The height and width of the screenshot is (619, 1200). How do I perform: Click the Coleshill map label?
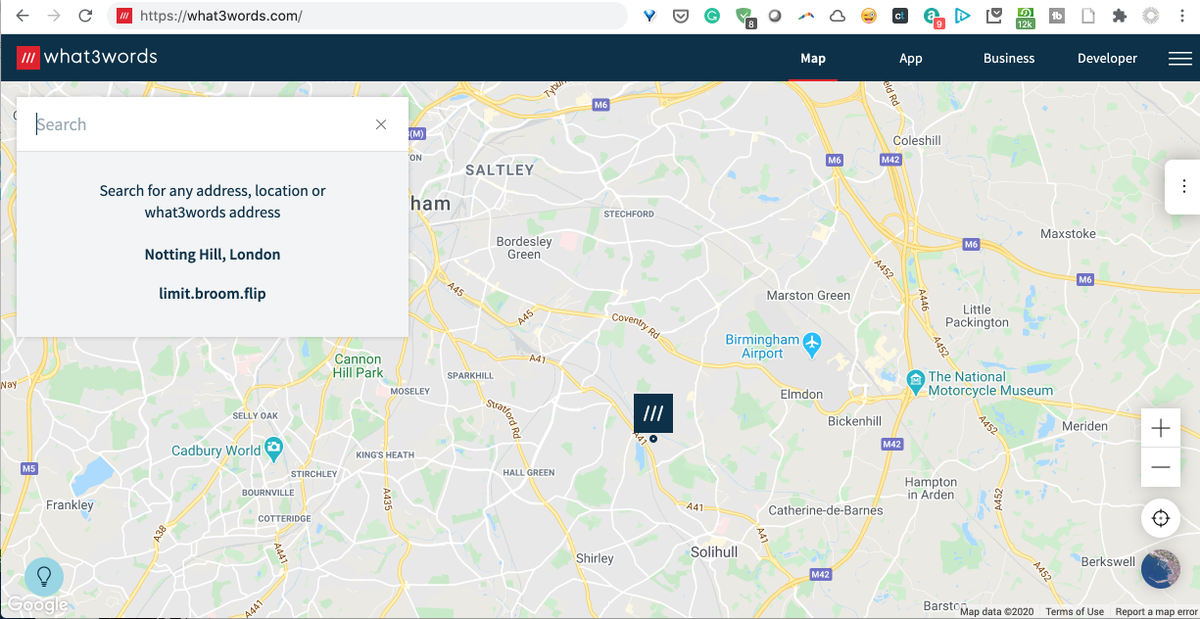(917, 141)
